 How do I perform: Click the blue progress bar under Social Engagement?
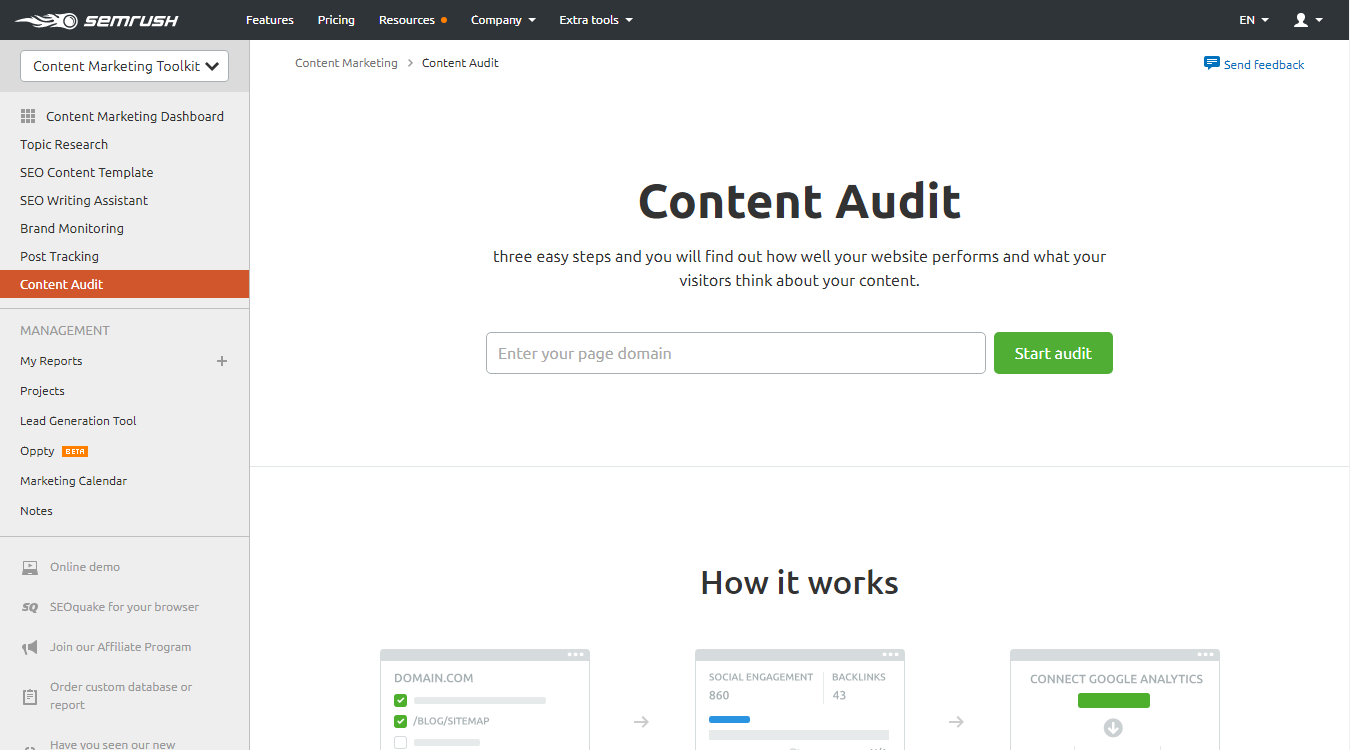point(729,719)
